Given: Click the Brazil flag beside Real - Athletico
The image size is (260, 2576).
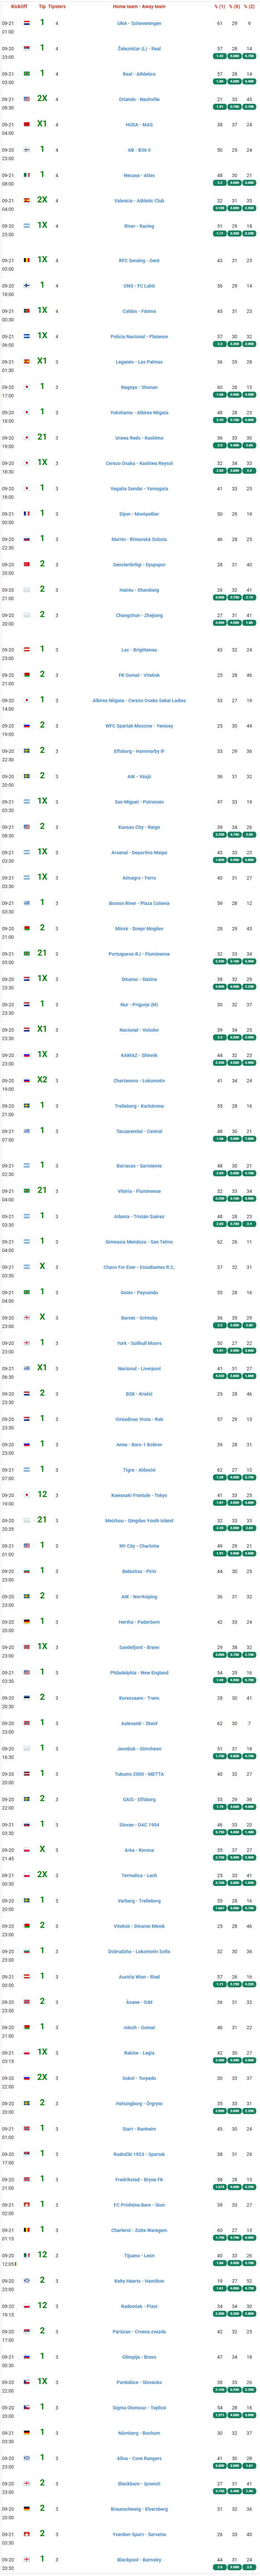Looking at the screenshot, I should pos(27,73).
